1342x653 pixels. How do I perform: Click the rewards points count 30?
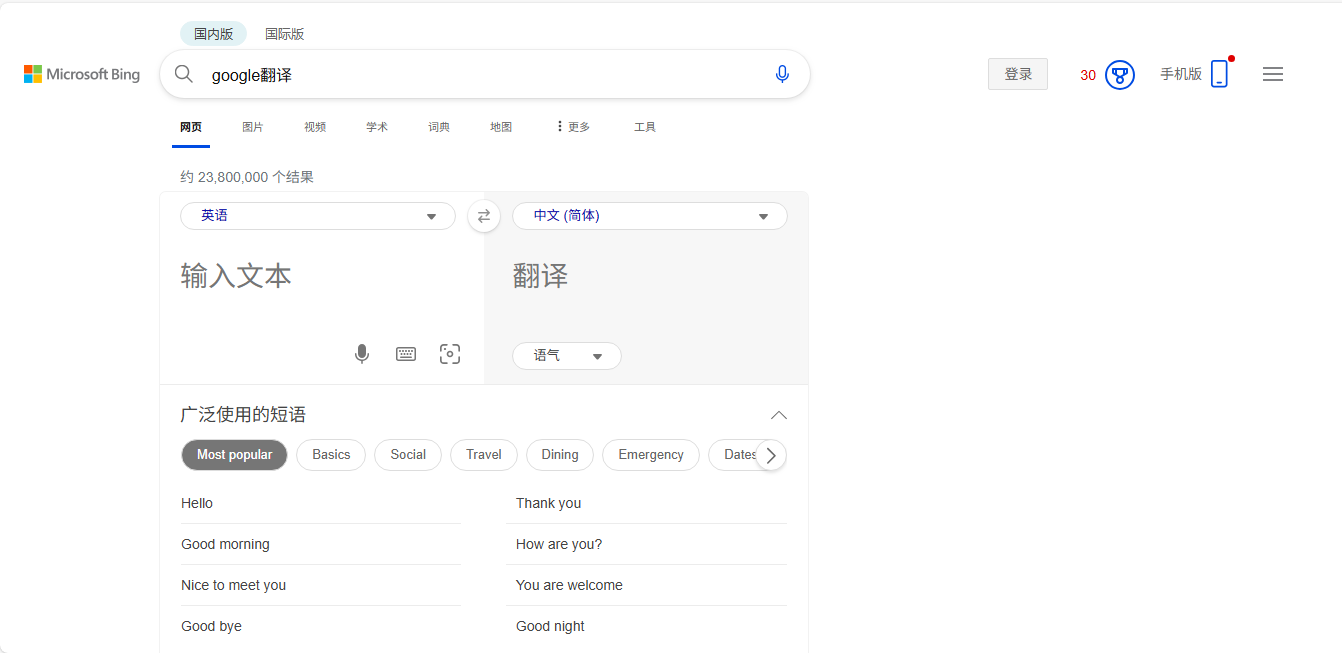1088,75
